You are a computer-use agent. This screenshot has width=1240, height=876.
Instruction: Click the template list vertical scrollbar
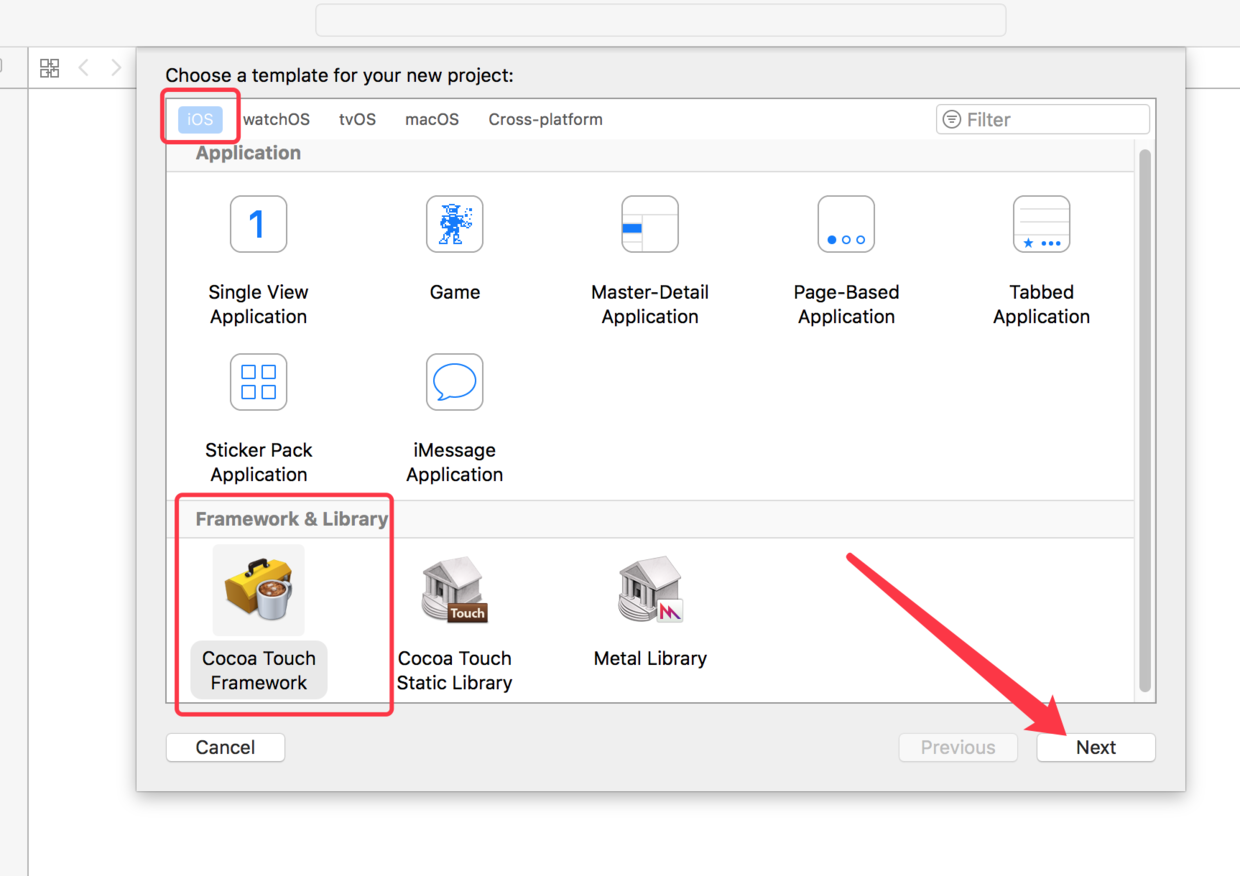[x=1146, y=420]
